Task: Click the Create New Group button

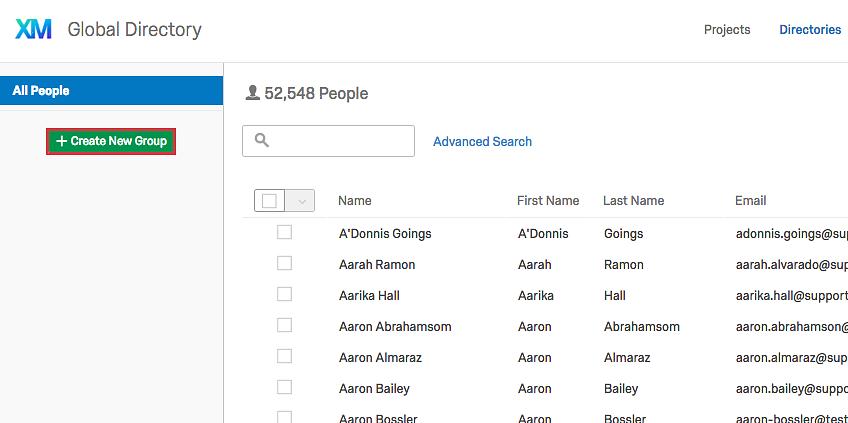Action: pos(111,142)
